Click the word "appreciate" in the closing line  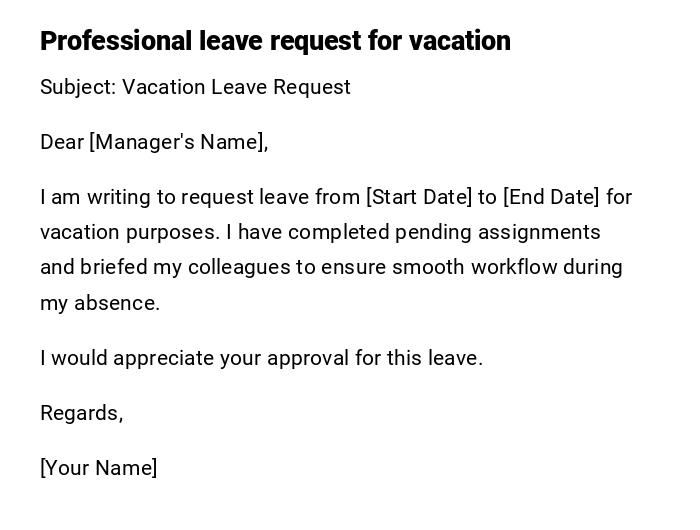[x=160, y=358]
